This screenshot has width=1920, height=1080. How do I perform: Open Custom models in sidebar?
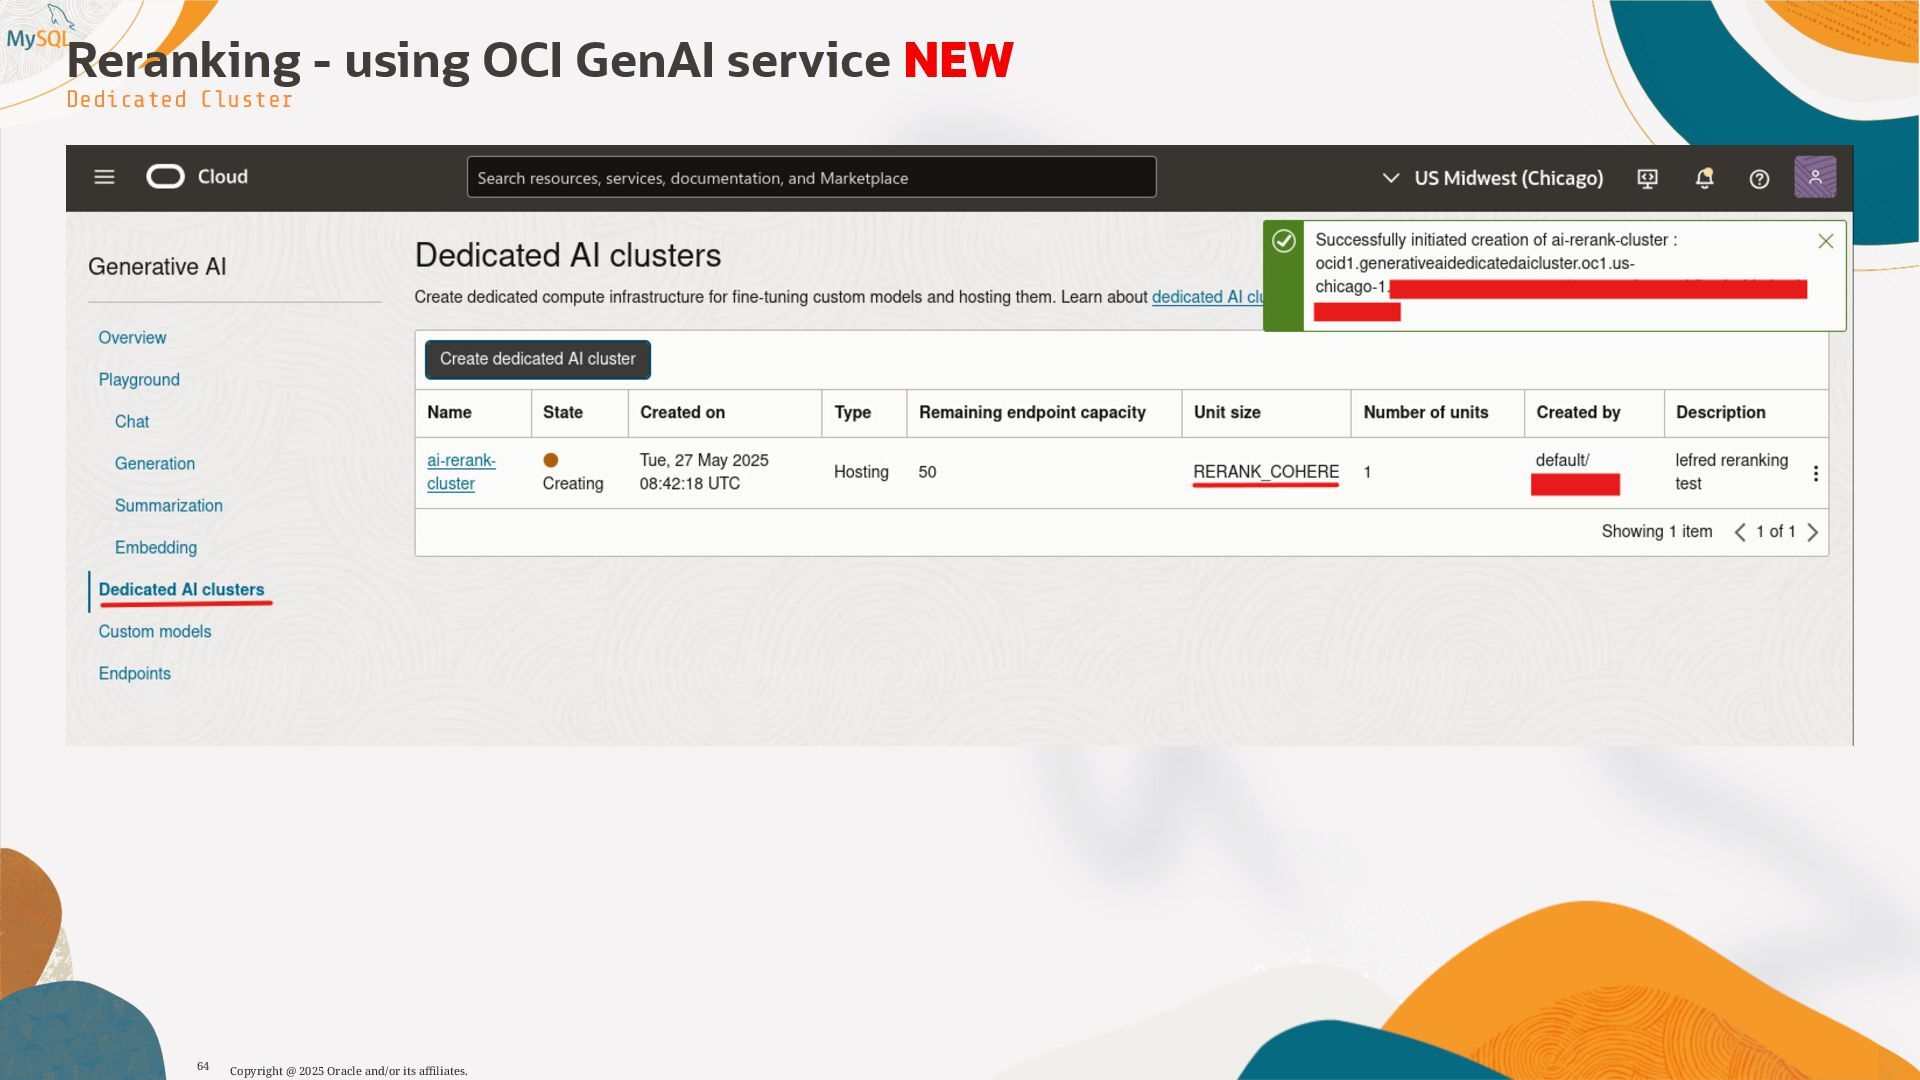pyautogui.click(x=154, y=632)
